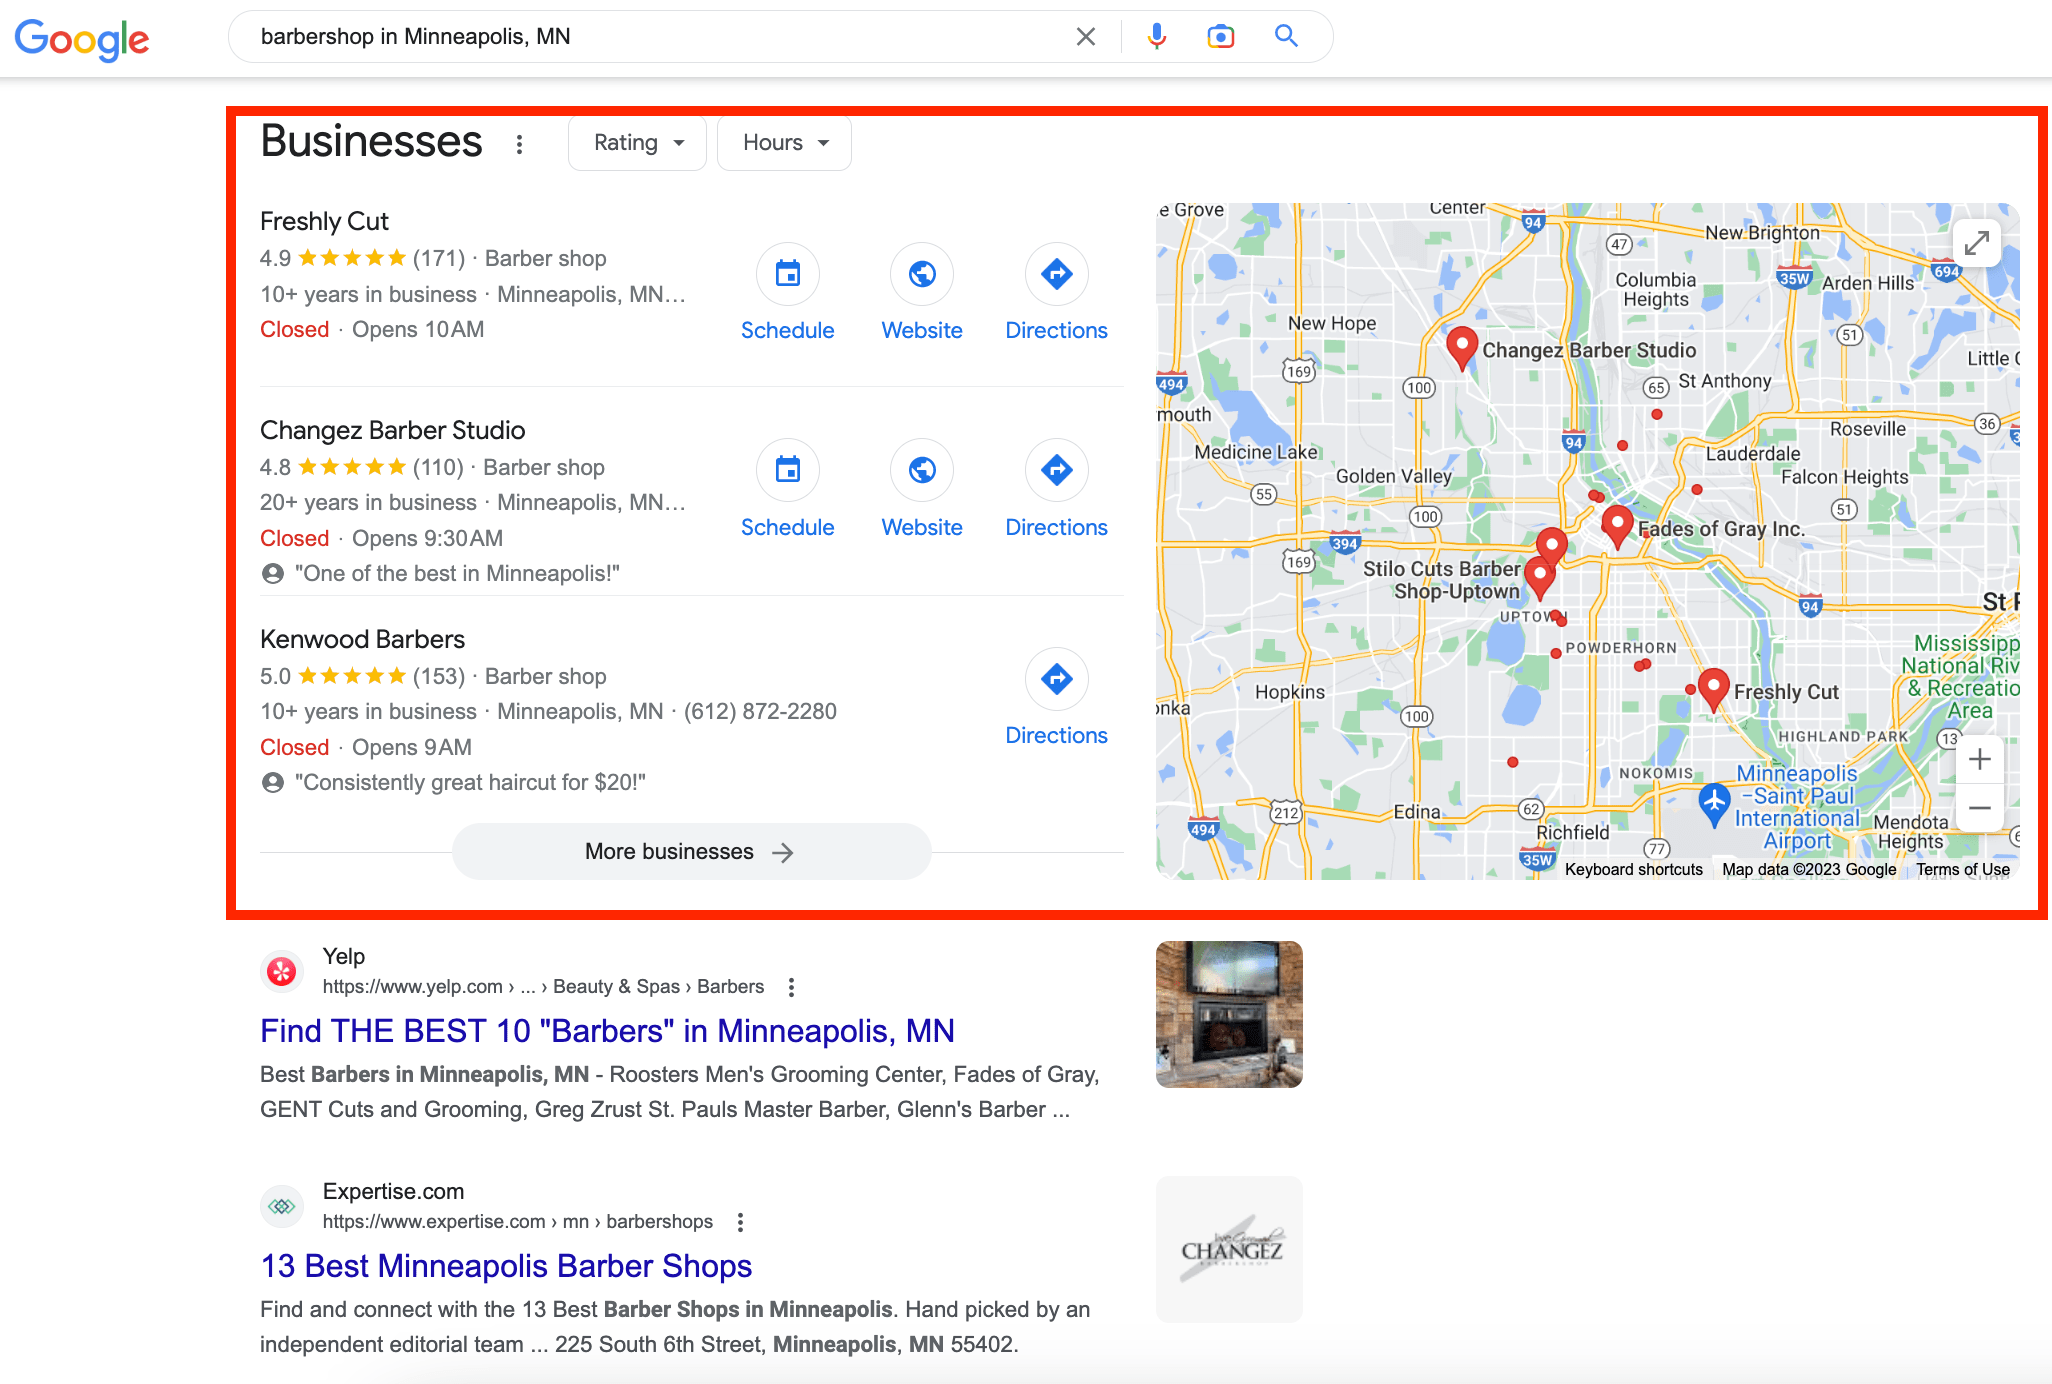Open options menu for the Yelp result

(x=791, y=987)
